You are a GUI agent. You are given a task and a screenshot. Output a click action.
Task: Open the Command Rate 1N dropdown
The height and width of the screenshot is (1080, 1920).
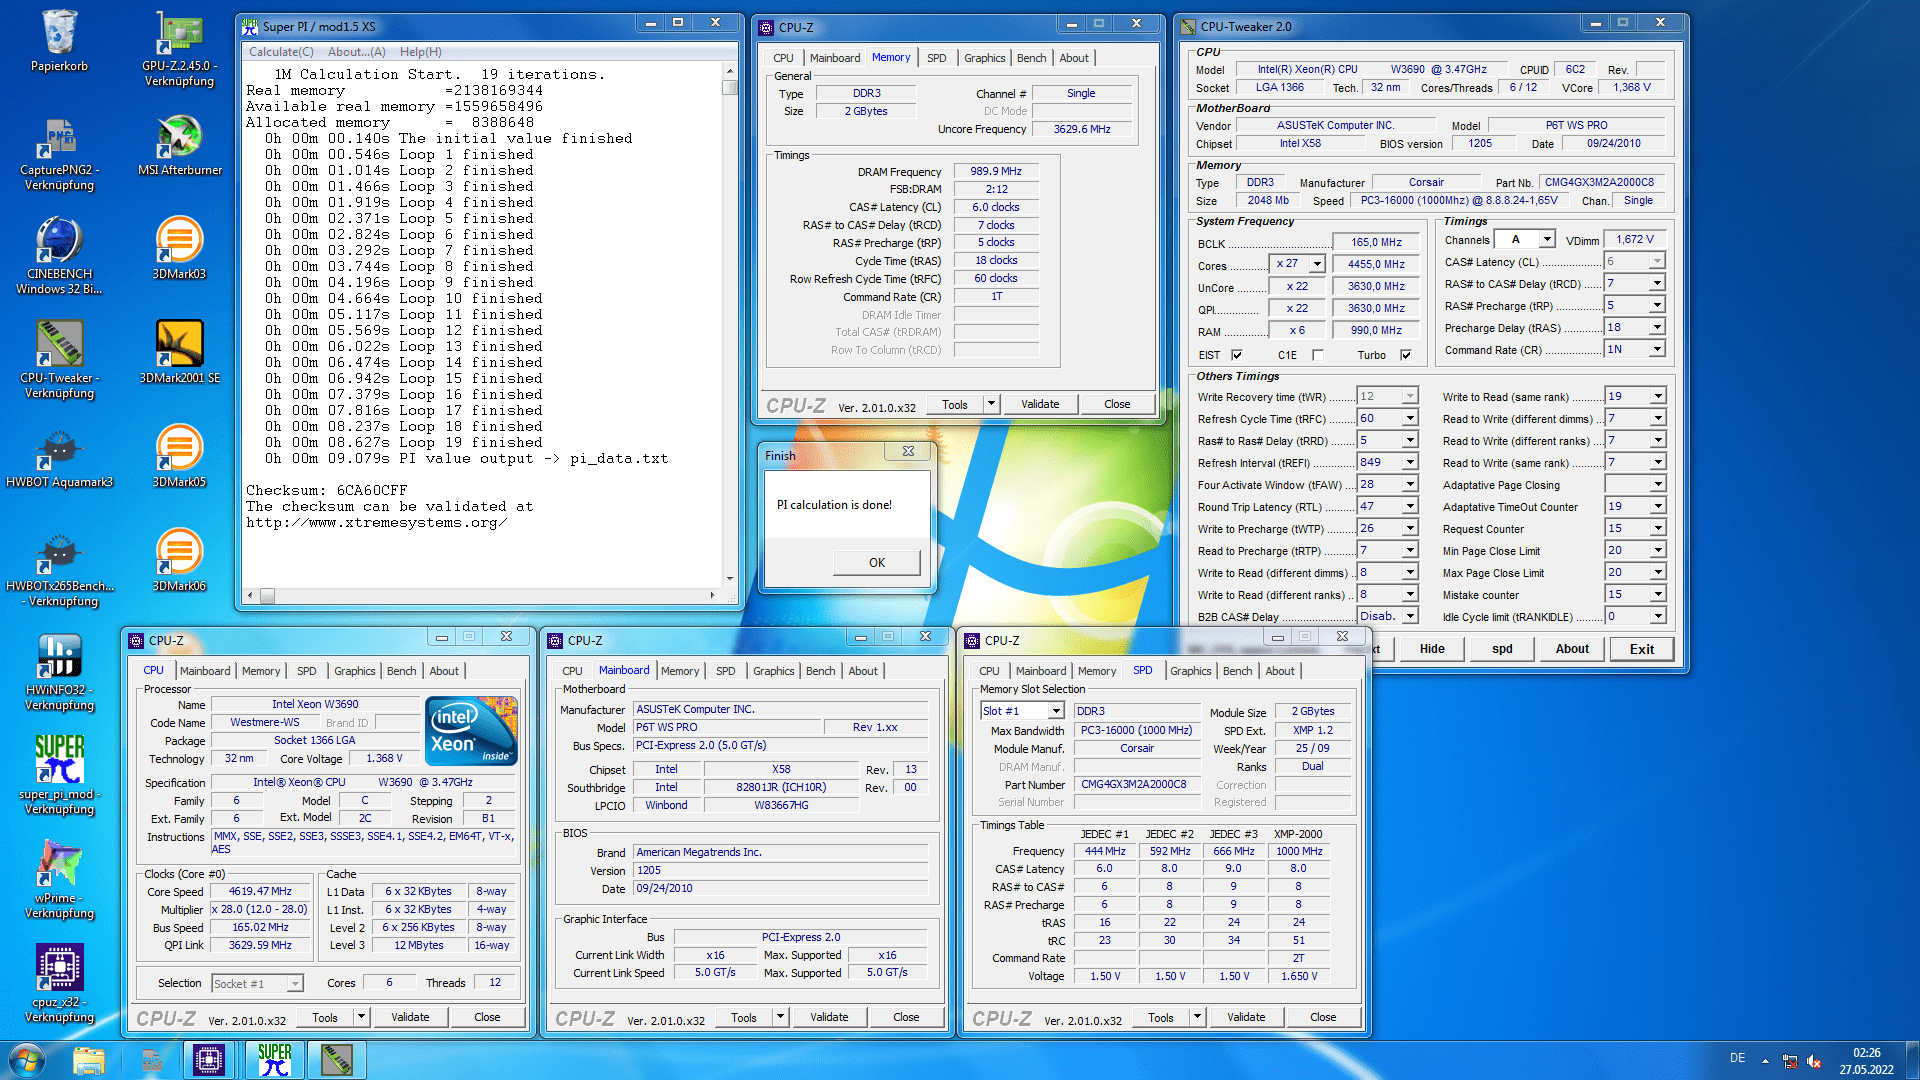1657,349
